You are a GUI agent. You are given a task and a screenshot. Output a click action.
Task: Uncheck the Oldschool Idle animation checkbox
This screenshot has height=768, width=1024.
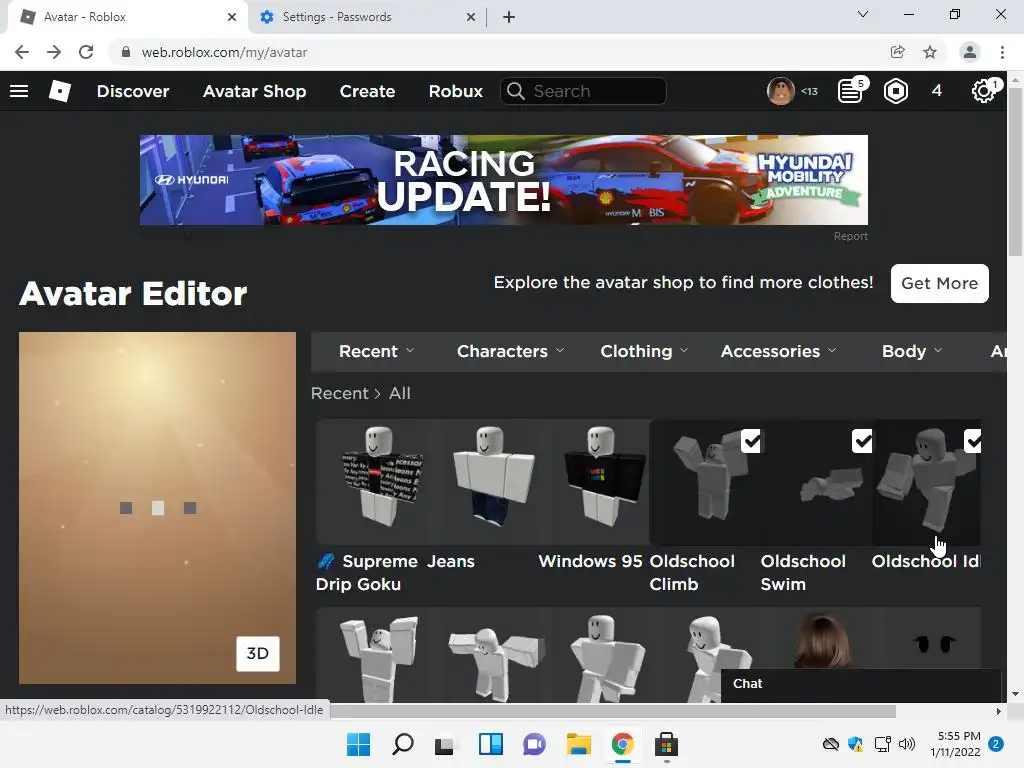point(972,441)
